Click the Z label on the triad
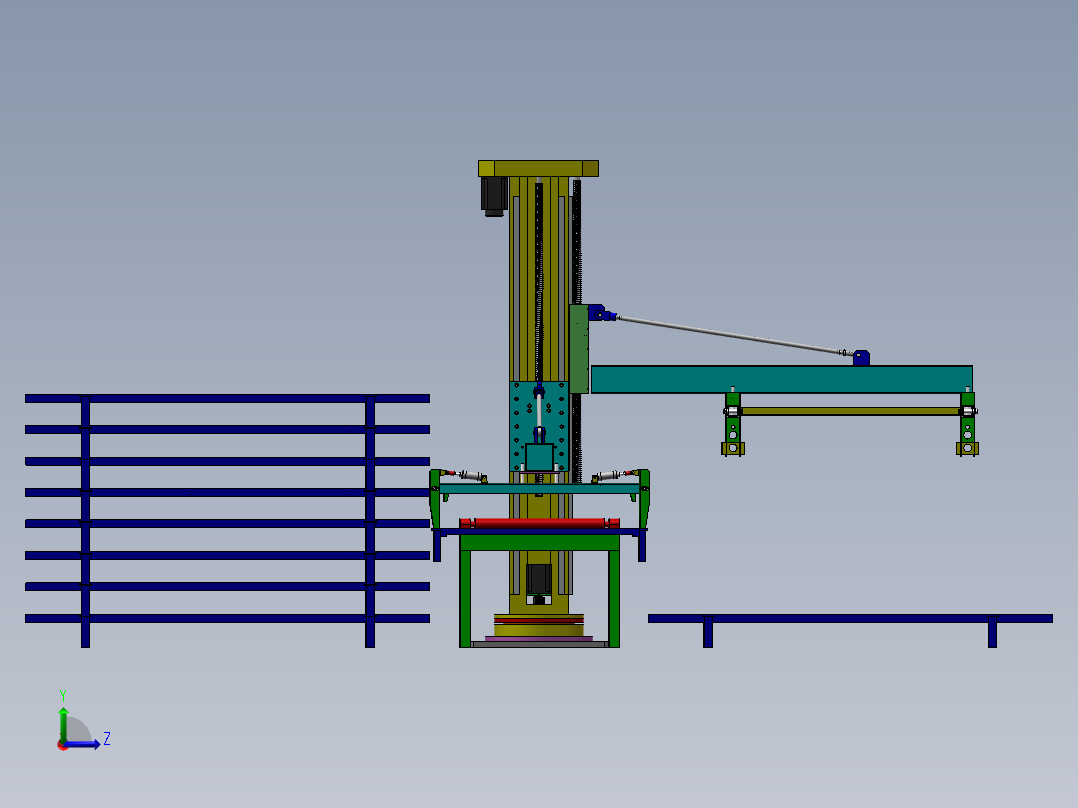 (107, 739)
